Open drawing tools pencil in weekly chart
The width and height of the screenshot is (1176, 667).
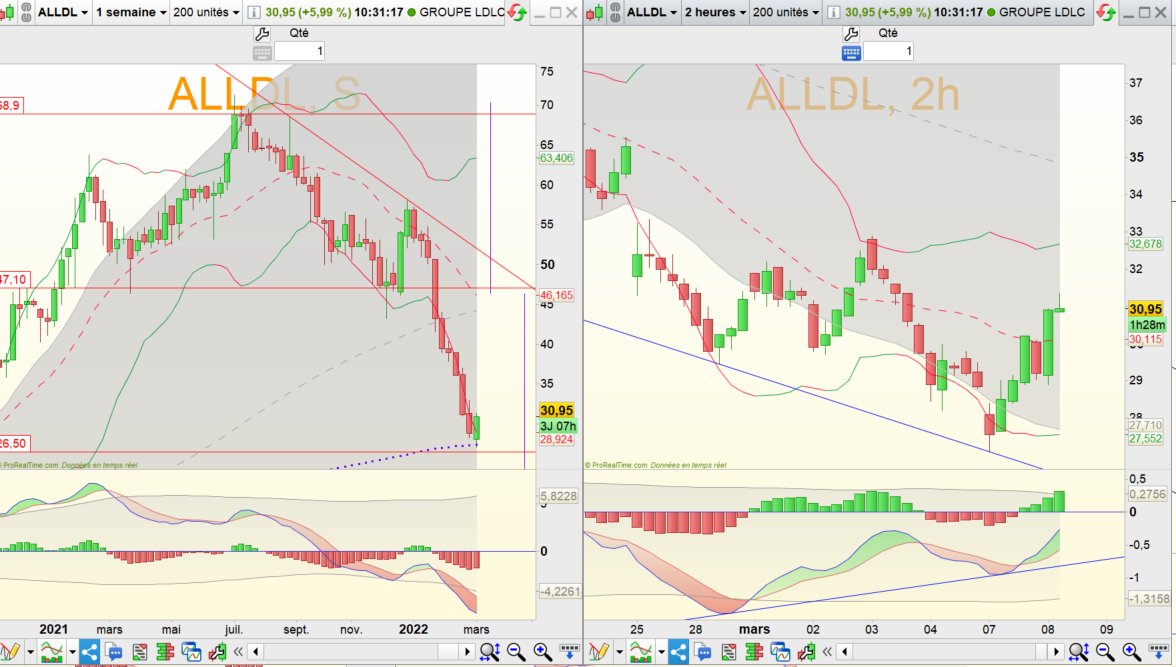(10, 651)
